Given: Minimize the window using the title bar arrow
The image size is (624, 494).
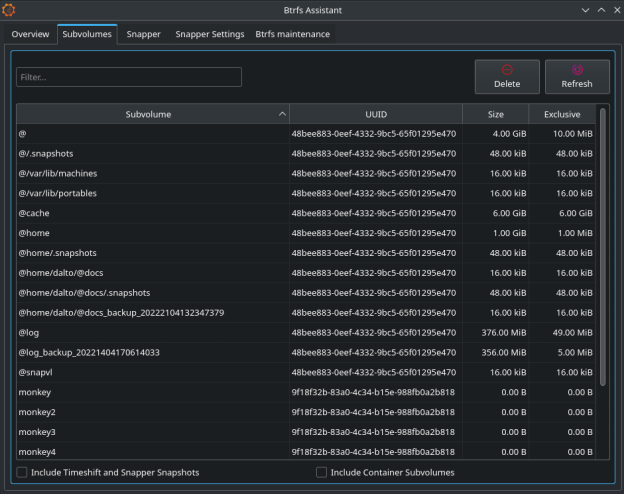Looking at the screenshot, I should [585, 10].
